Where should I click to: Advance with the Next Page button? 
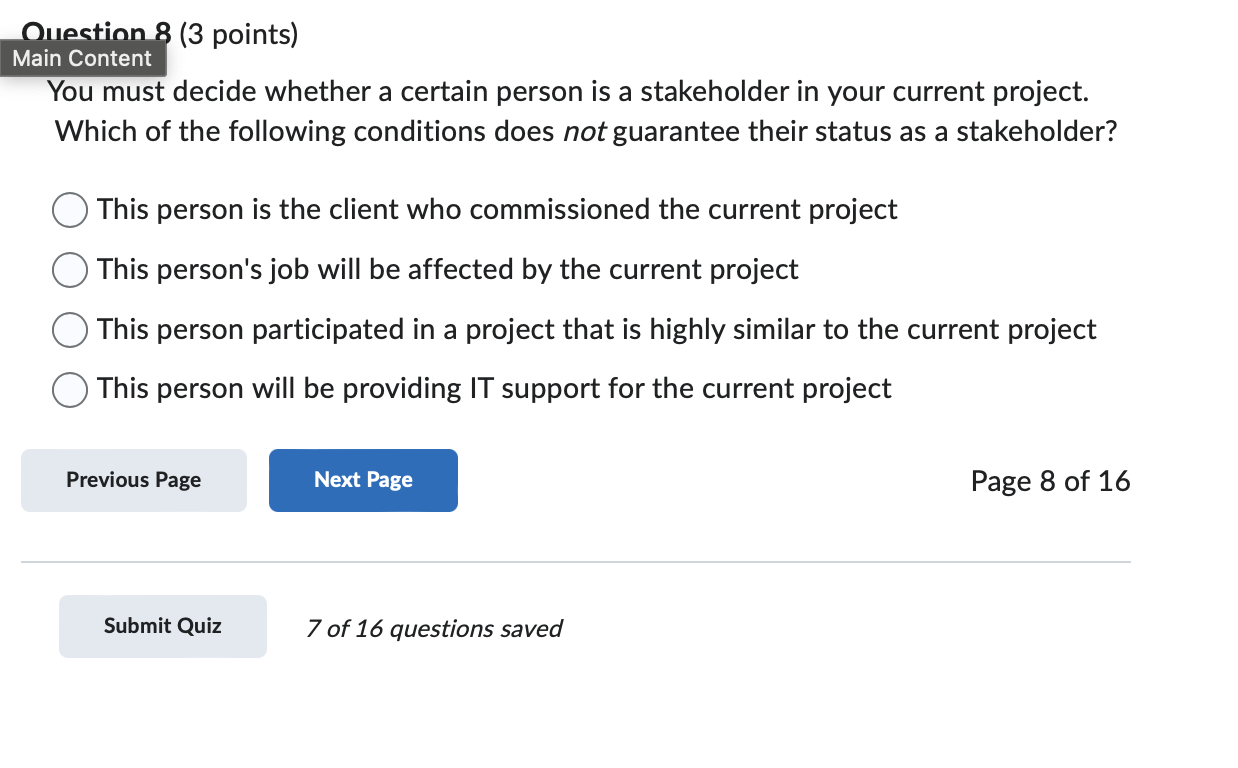click(363, 481)
